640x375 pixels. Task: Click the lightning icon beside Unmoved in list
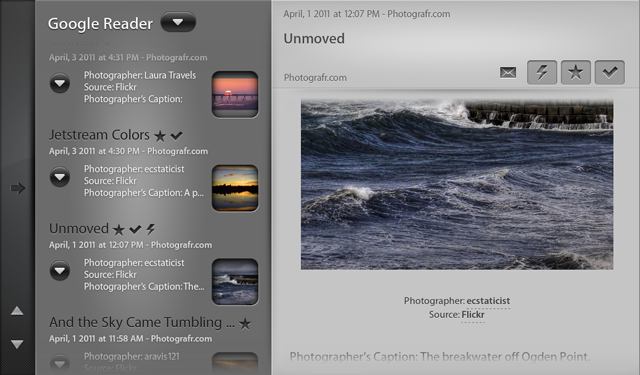(151, 229)
